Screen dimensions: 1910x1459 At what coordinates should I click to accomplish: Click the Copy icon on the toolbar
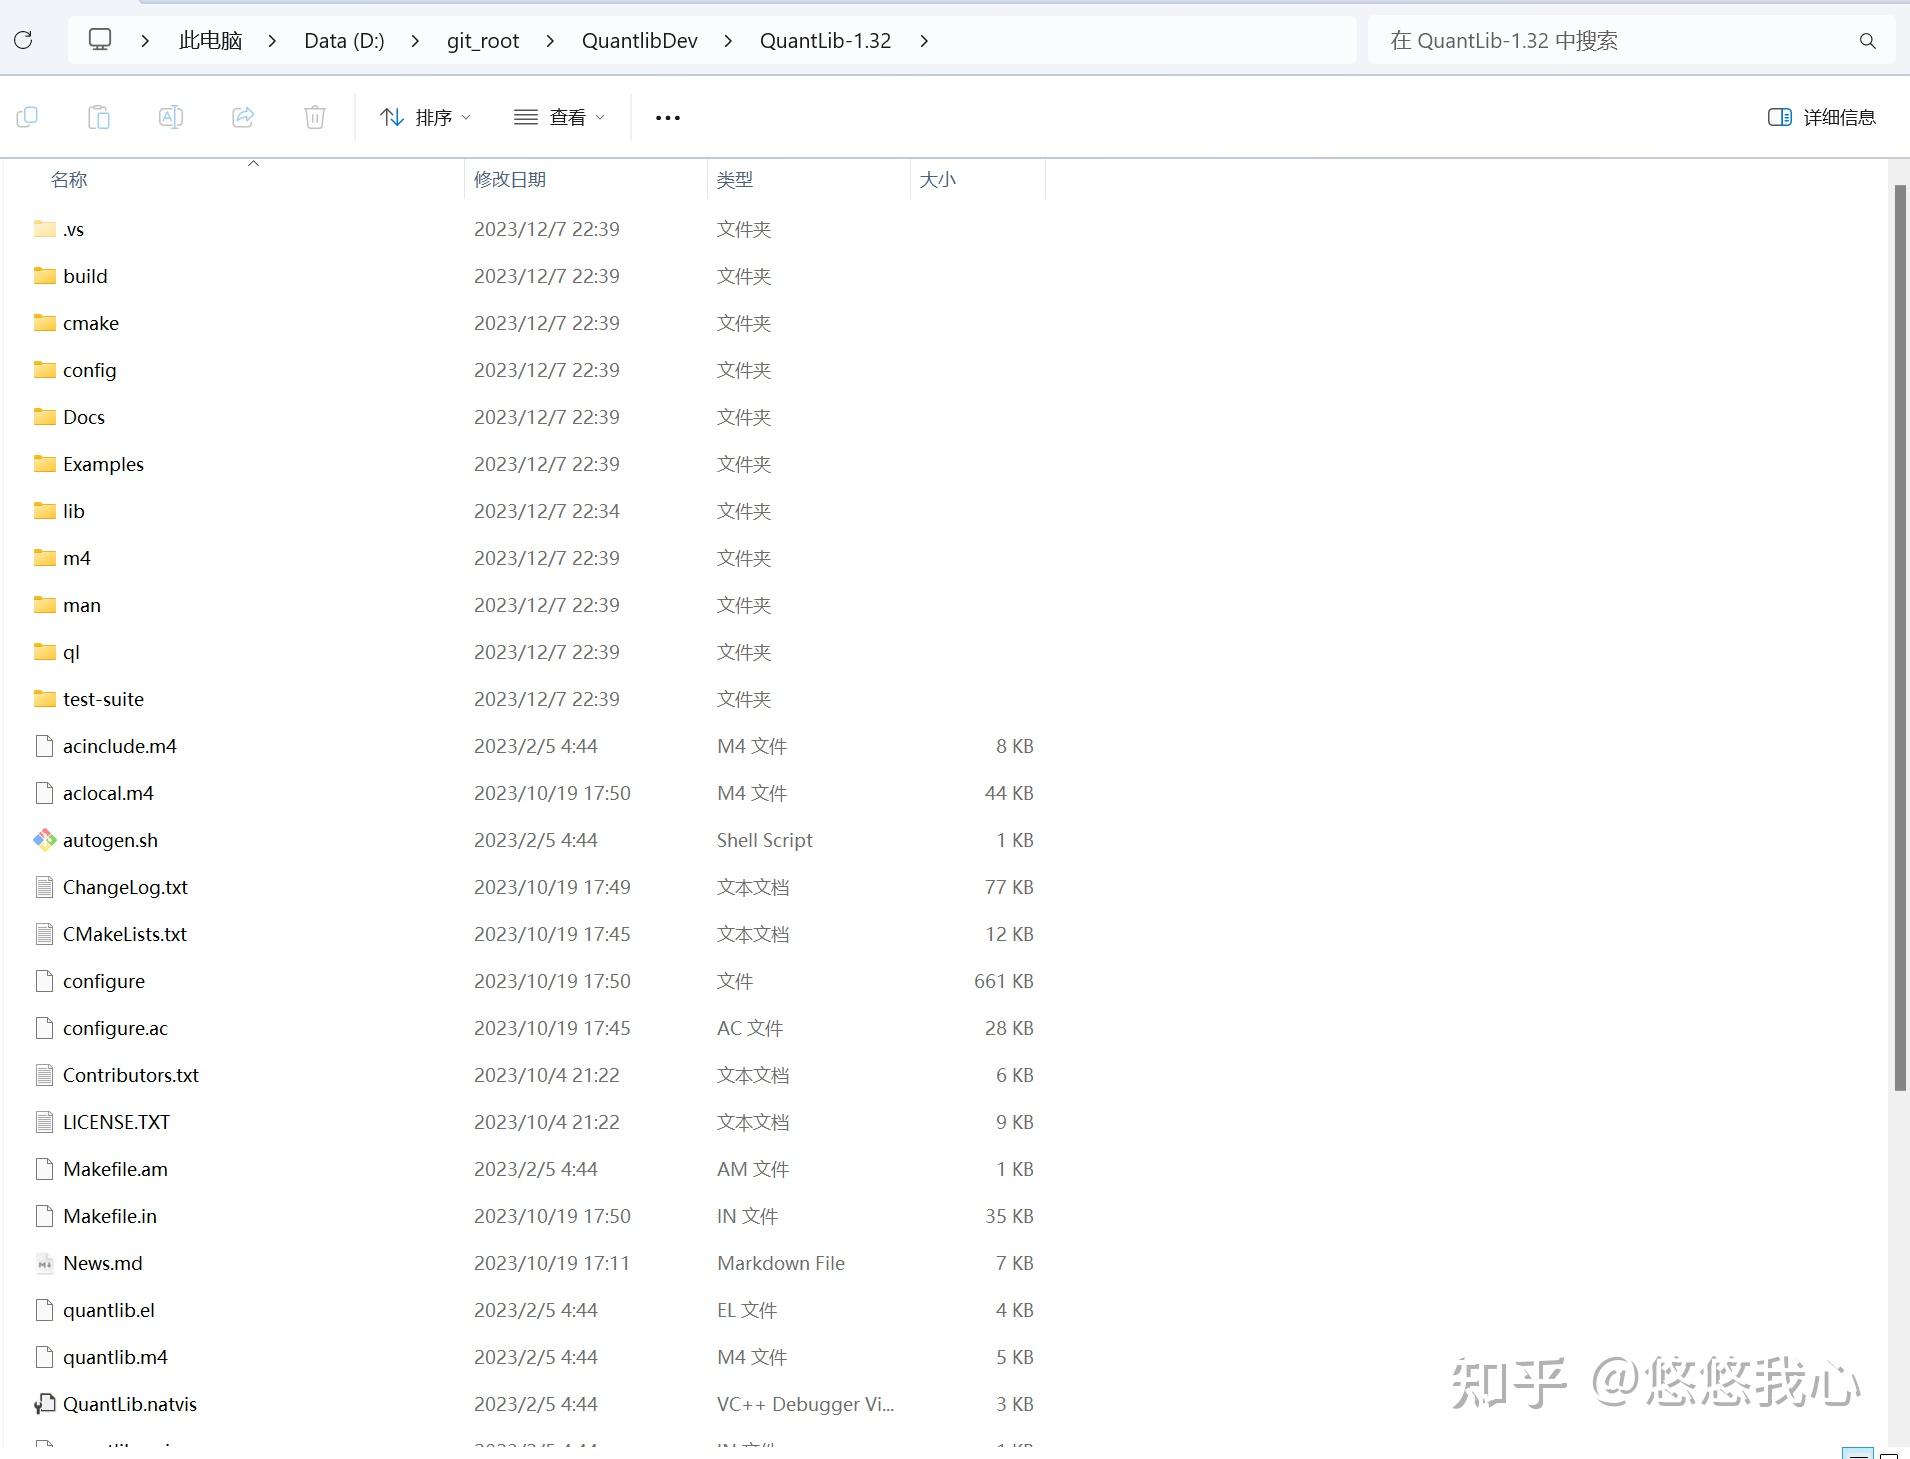coord(27,117)
